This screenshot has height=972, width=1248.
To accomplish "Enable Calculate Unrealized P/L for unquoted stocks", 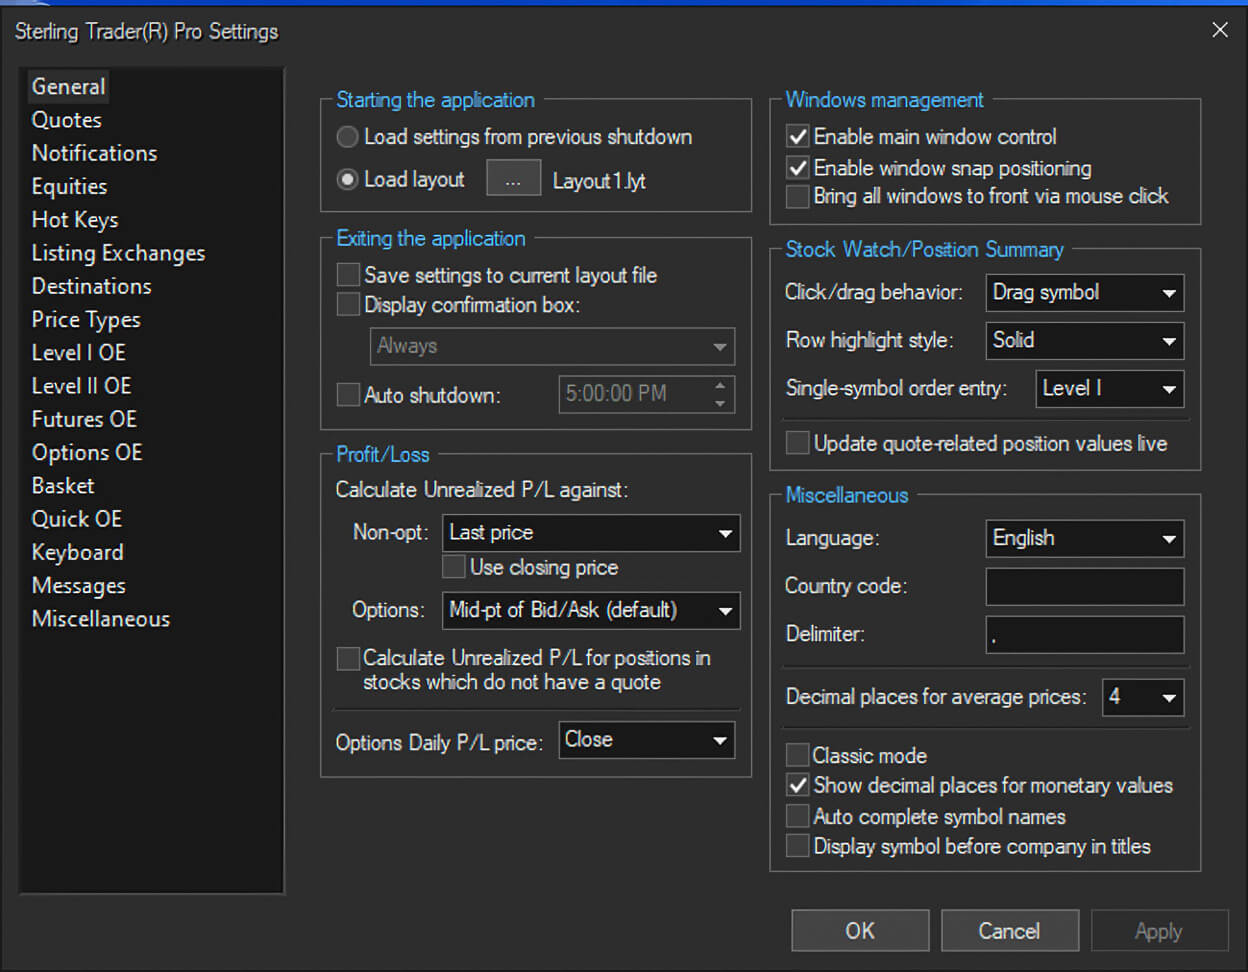I will pos(348,658).
